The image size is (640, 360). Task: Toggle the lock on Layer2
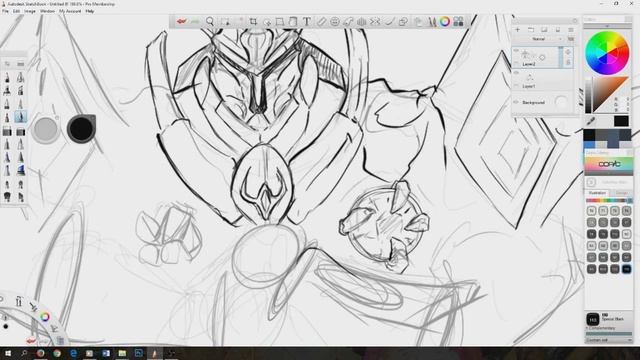click(568, 62)
